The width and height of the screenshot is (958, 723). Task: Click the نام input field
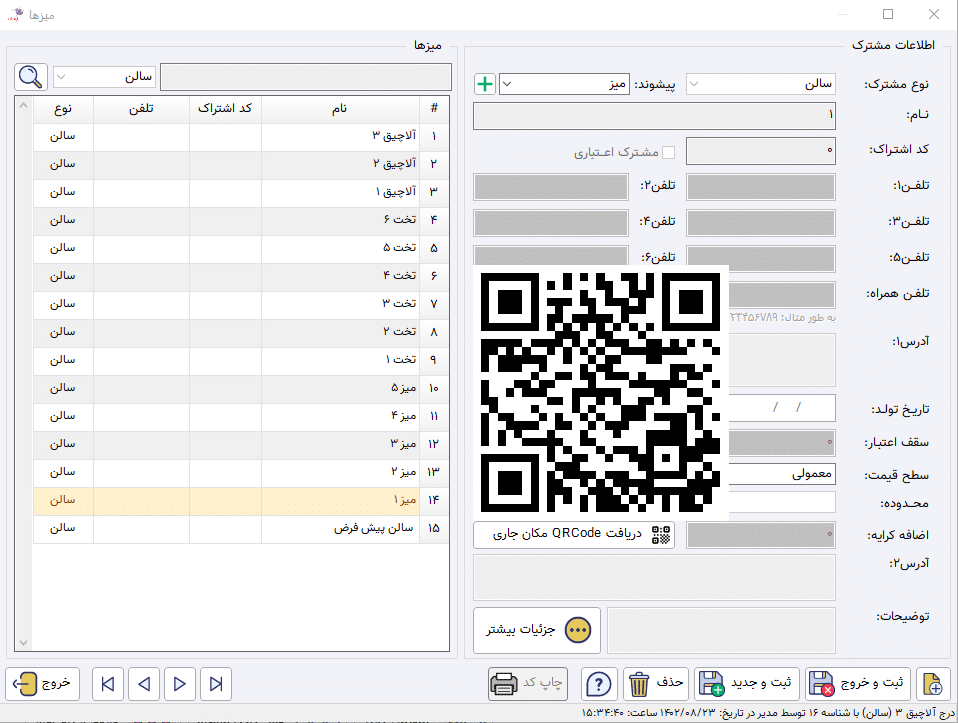click(x=654, y=116)
